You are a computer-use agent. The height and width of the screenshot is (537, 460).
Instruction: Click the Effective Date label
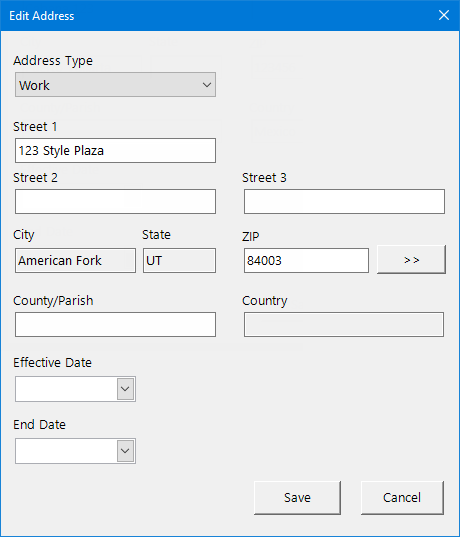click(52, 363)
